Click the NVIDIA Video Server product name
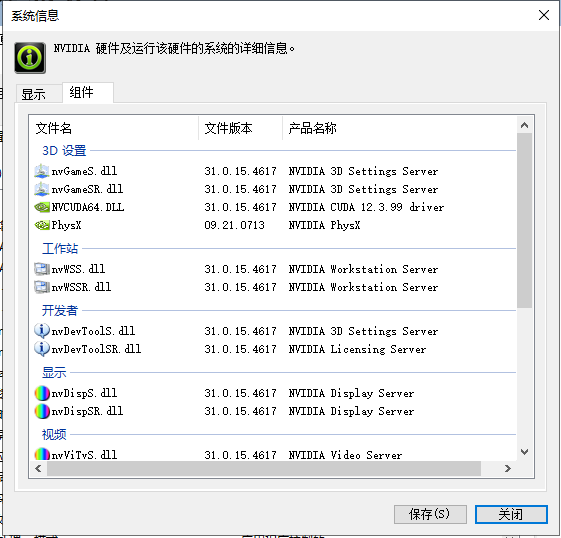This screenshot has width=561, height=538. (x=345, y=455)
